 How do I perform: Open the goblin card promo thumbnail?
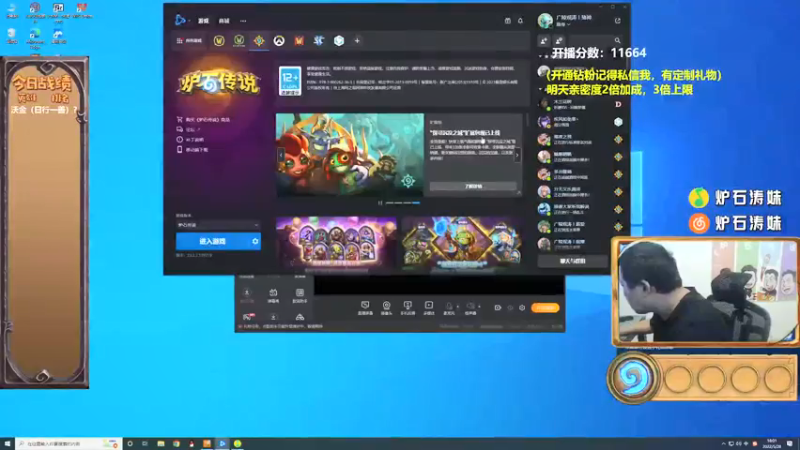coord(461,242)
